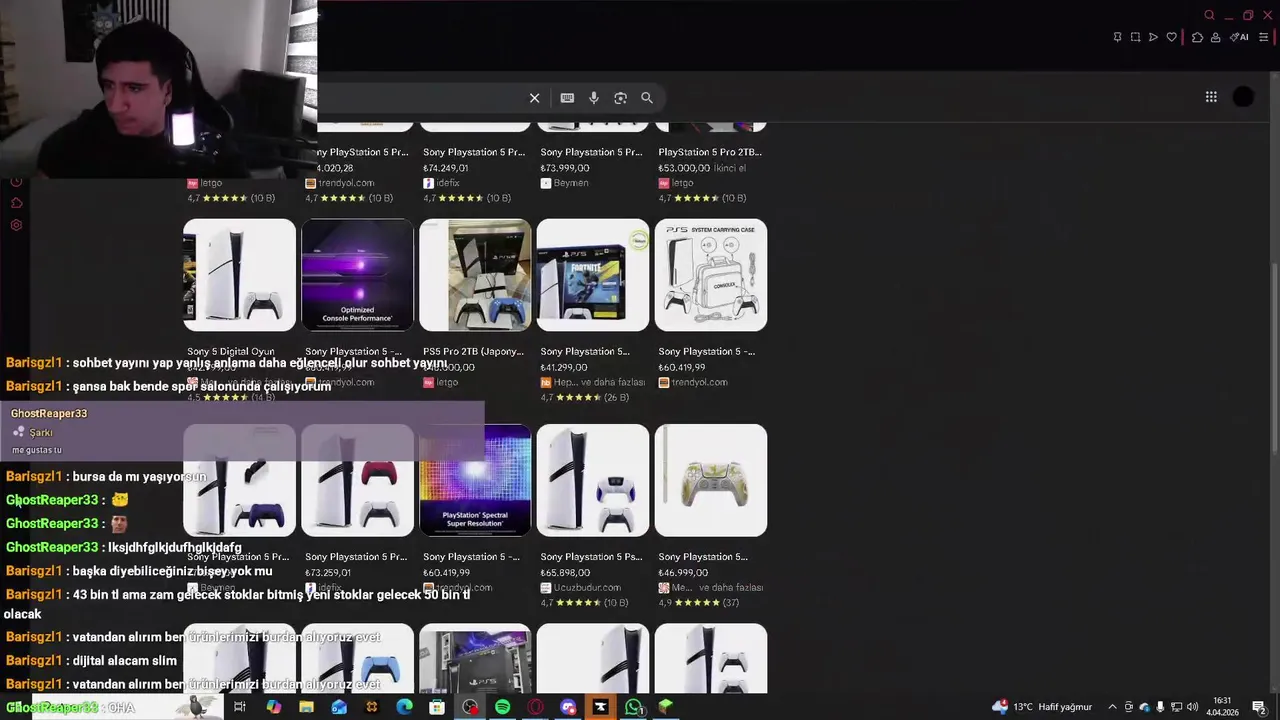Viewport: 1280px width, 720px height.
Task: Open the weather widget showing 13°C
Action: 1042,707
